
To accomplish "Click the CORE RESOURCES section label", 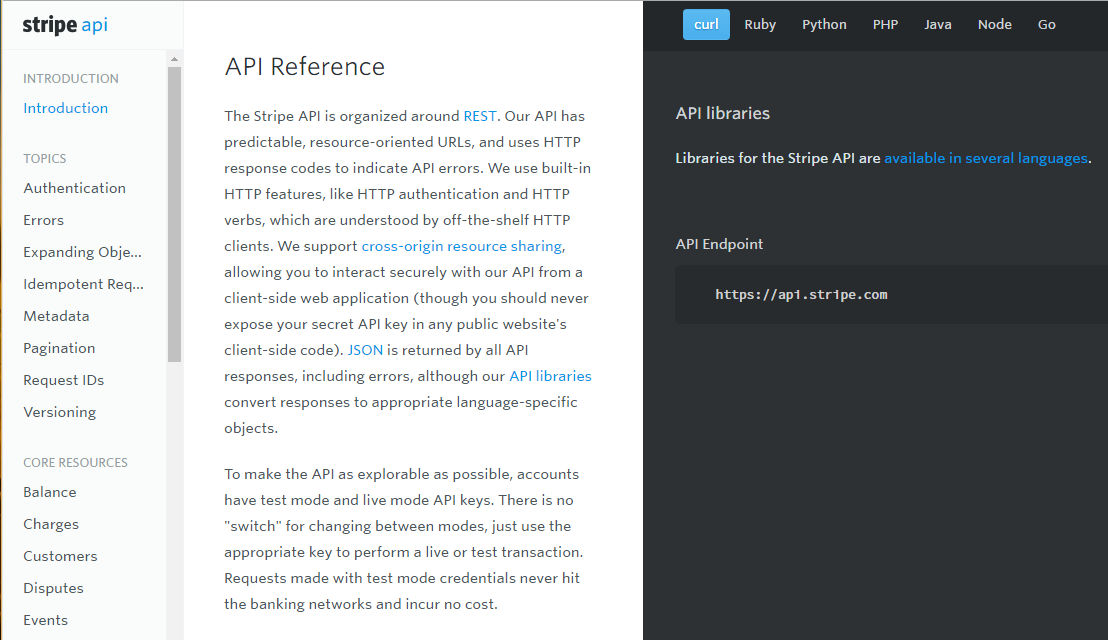I will pos(75,463).
